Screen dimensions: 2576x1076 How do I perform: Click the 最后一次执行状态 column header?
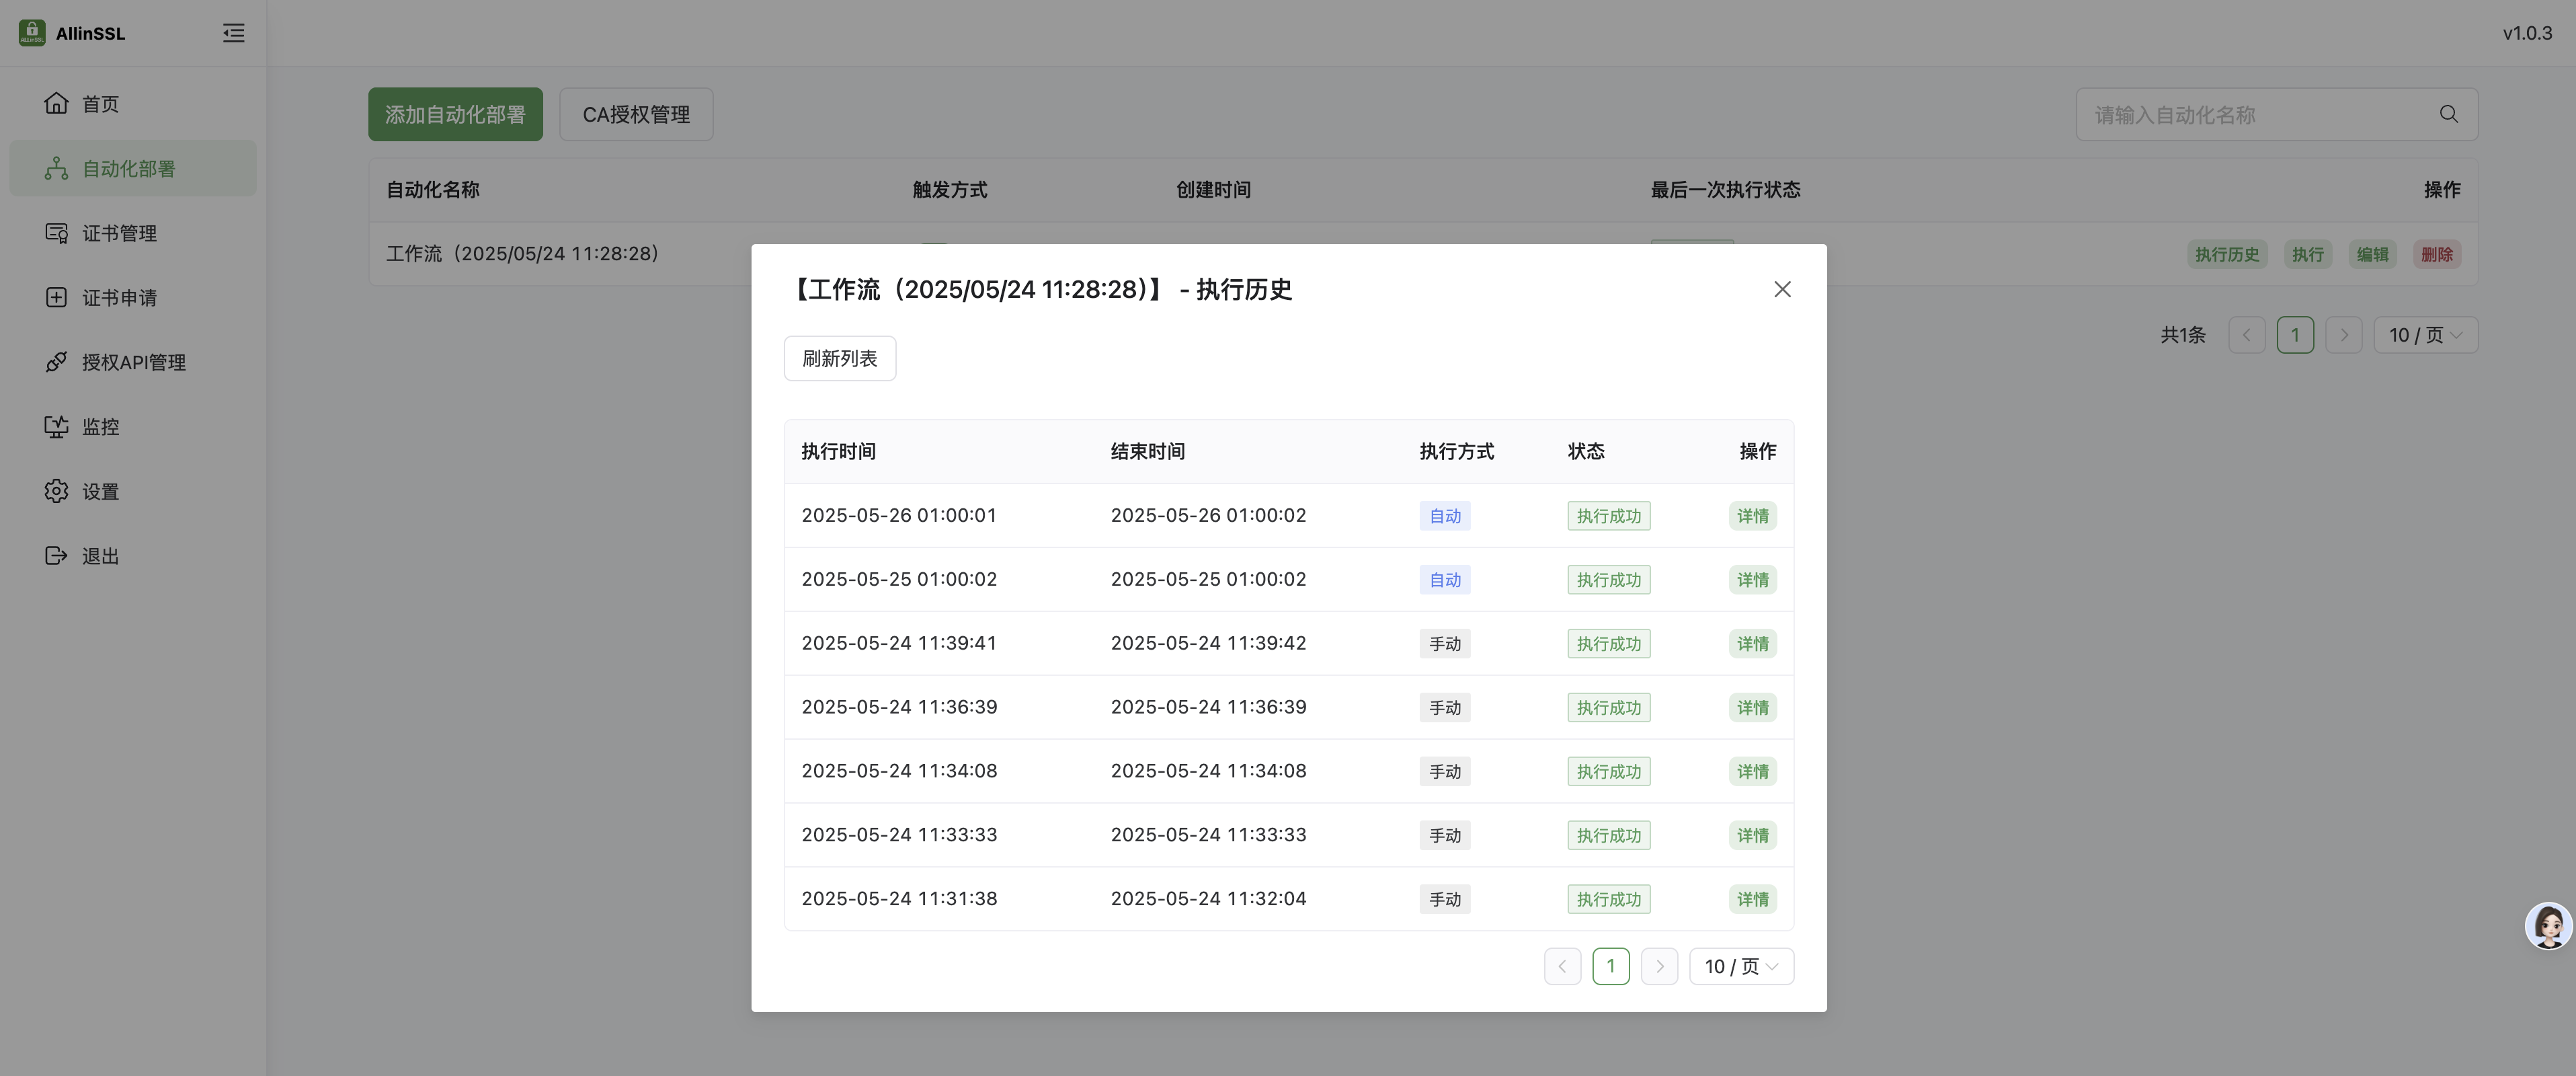point(1725,190)
